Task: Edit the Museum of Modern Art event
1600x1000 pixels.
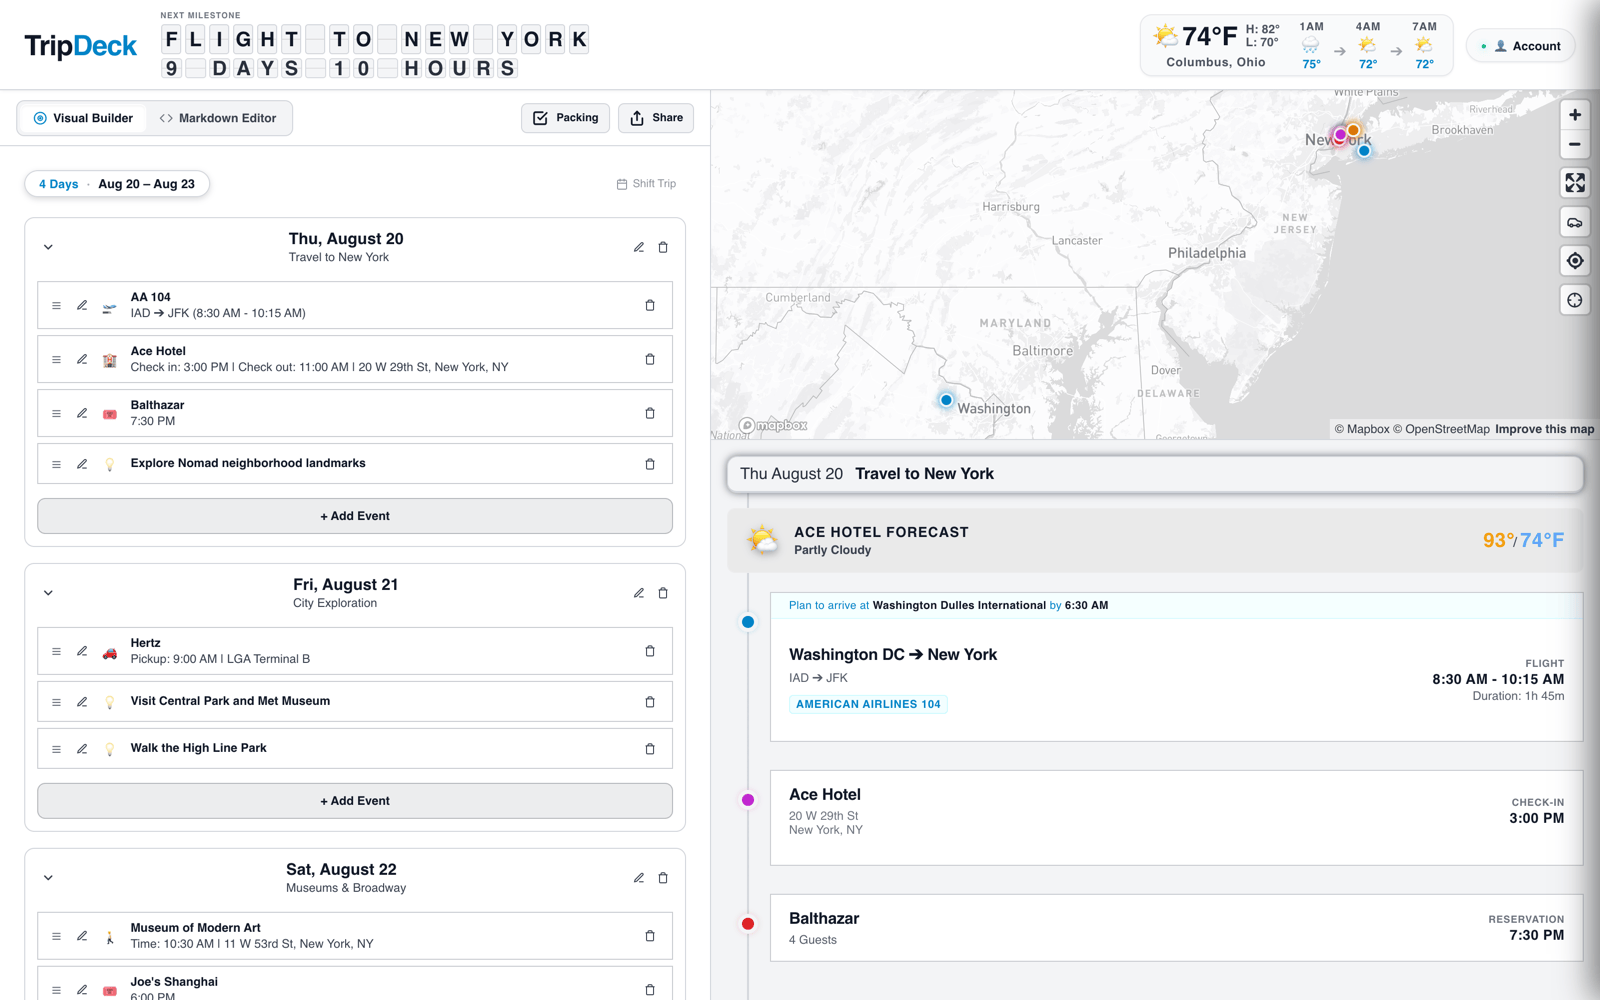Action: (82, 936)
